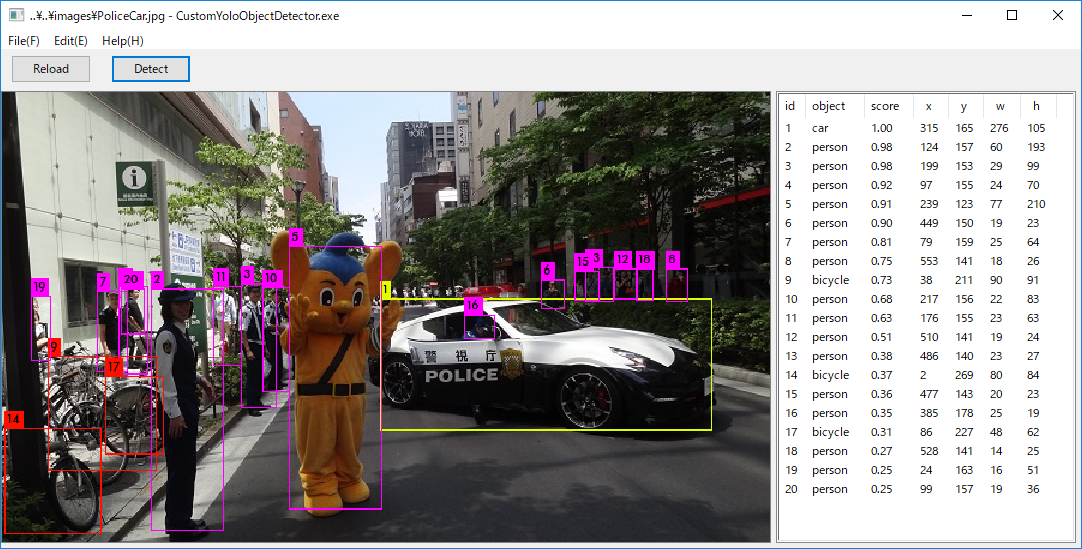Click detection label 11 on the sidewalk
Image resolution: width=1082 pixels, height=549 pixels.
tap(221, 277)
